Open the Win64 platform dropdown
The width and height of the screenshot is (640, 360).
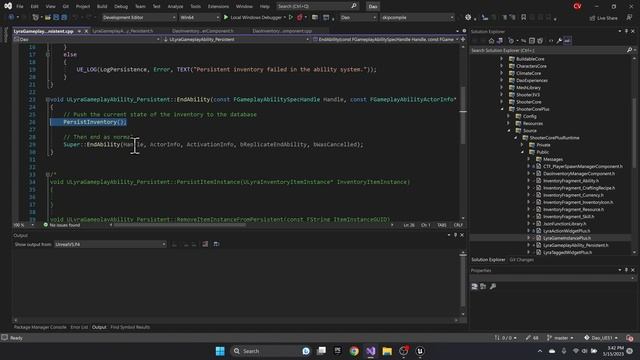coord(199,18)
